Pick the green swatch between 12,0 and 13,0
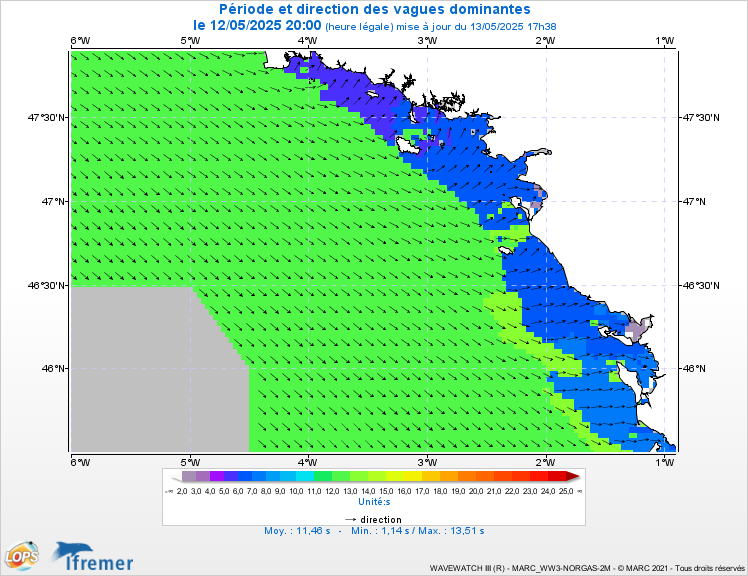 point(341,476)
